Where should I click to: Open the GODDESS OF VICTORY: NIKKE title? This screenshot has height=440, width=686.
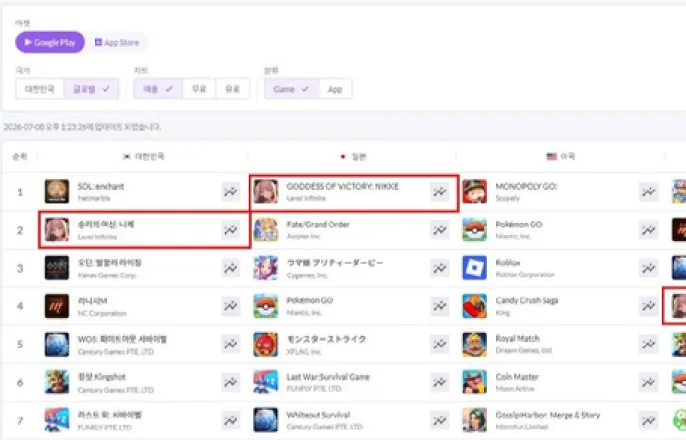(343, 186)
